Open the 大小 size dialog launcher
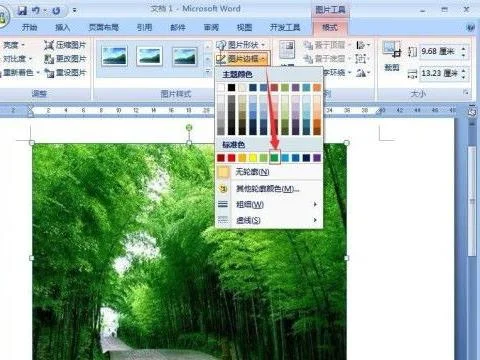The width and height of the screenshot is (480, 360). coord(466,93)
